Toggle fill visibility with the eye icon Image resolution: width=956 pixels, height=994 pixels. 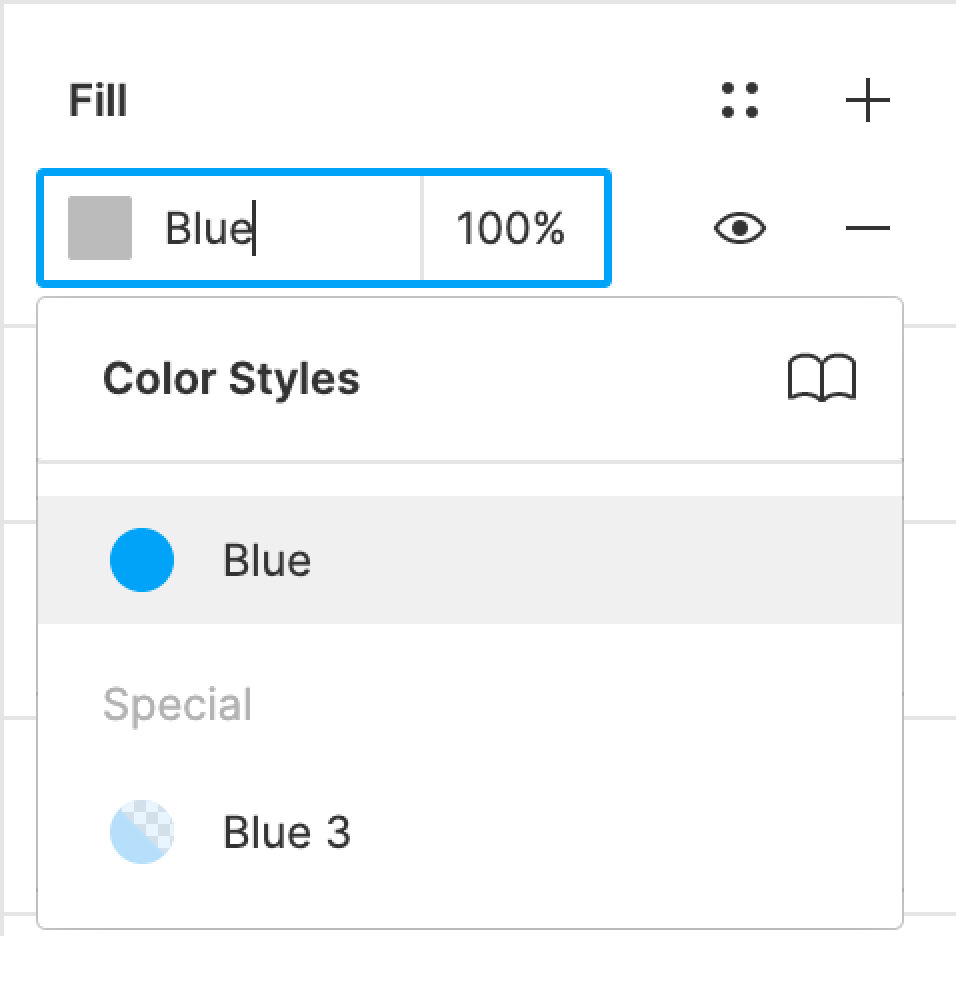(740, 229)
